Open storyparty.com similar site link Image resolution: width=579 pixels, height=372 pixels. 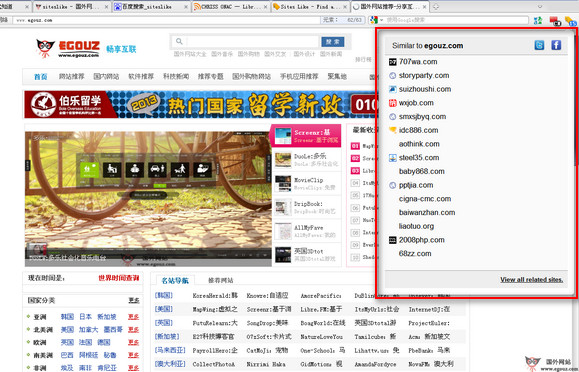tap(424, 75)
